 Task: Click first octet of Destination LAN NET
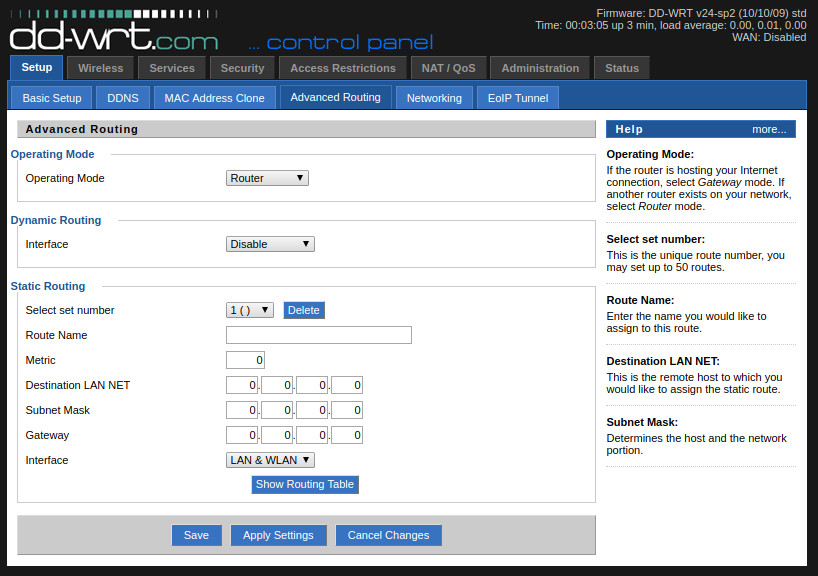coord(242,385)
